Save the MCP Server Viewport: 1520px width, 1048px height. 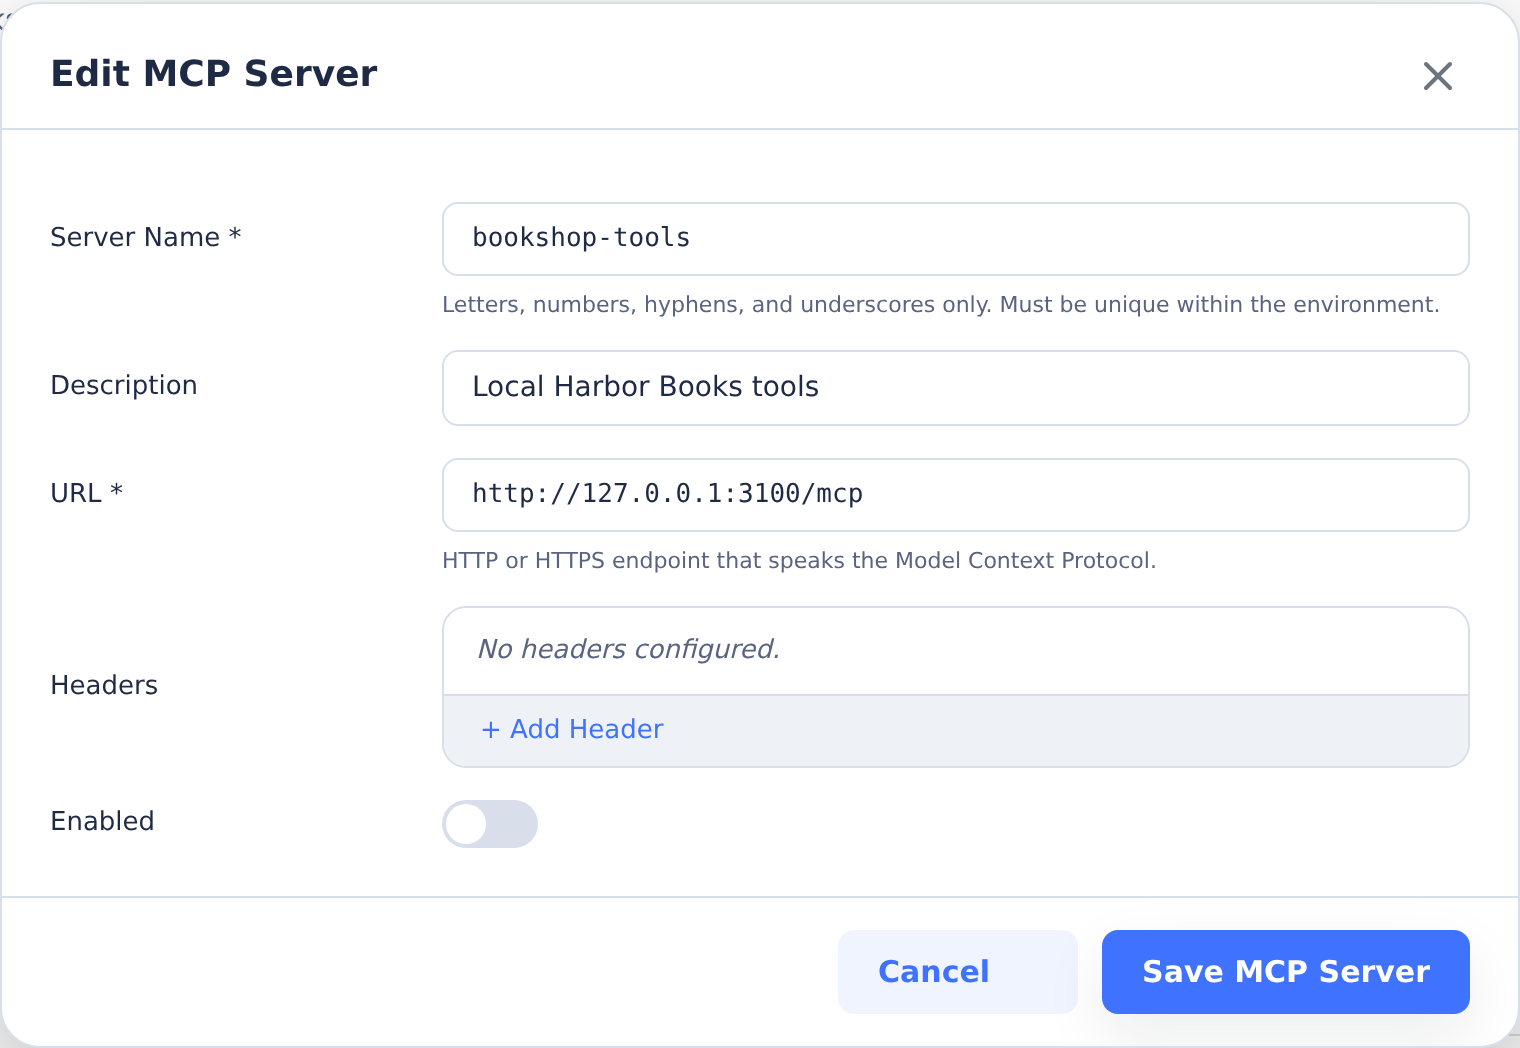(1285, 972)
